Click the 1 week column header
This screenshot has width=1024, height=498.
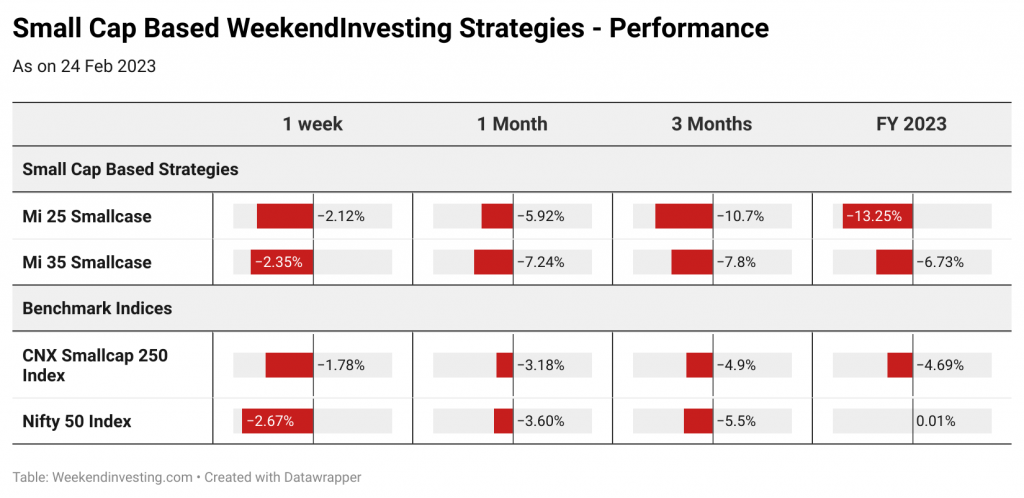[x=312, y=124]
